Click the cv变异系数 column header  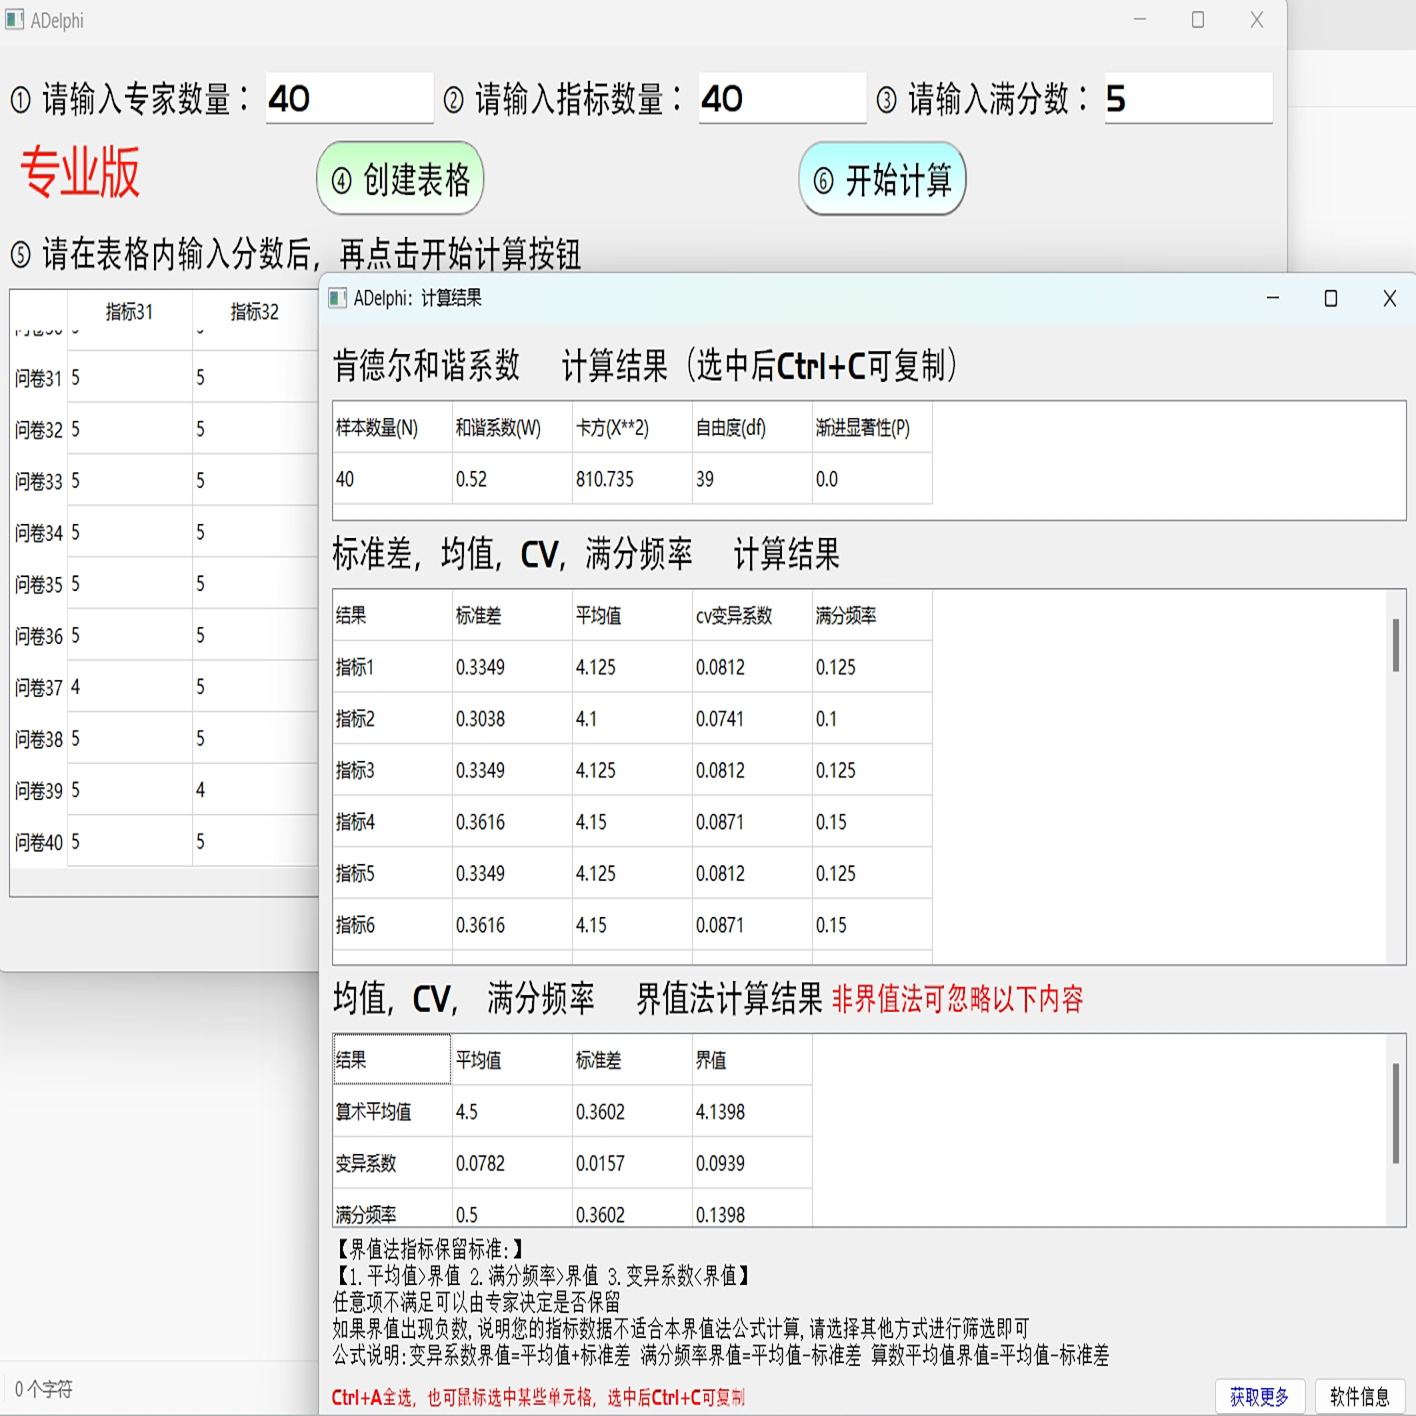[752, 616]
